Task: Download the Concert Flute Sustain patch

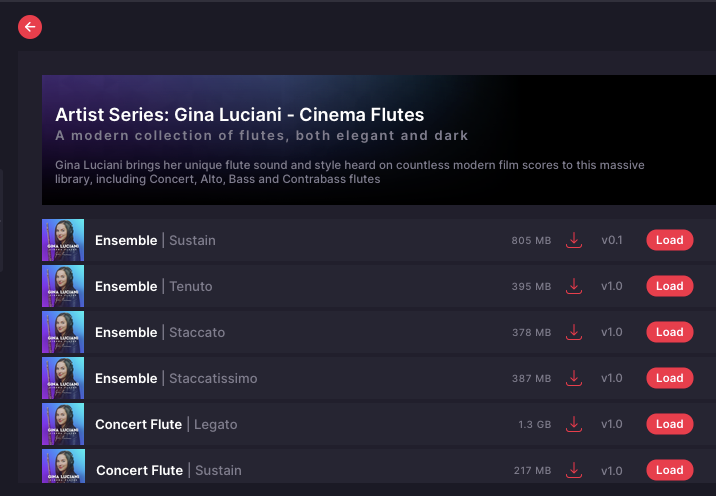Action: pos(574,470)
